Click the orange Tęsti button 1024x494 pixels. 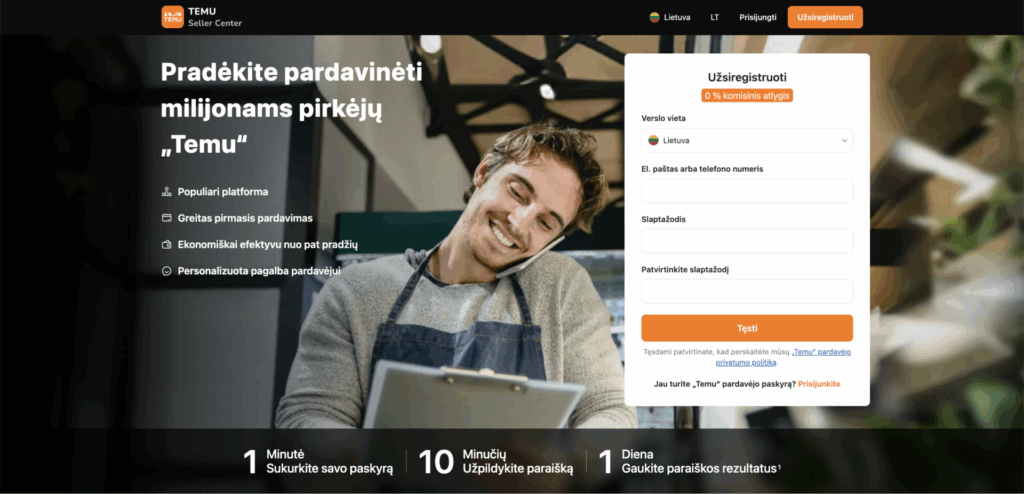click(x=746, y=328)
